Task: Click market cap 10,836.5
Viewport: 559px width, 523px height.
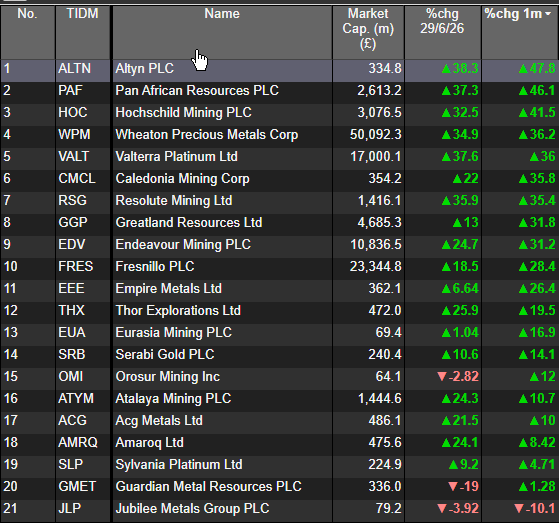Action: (376, 245)
